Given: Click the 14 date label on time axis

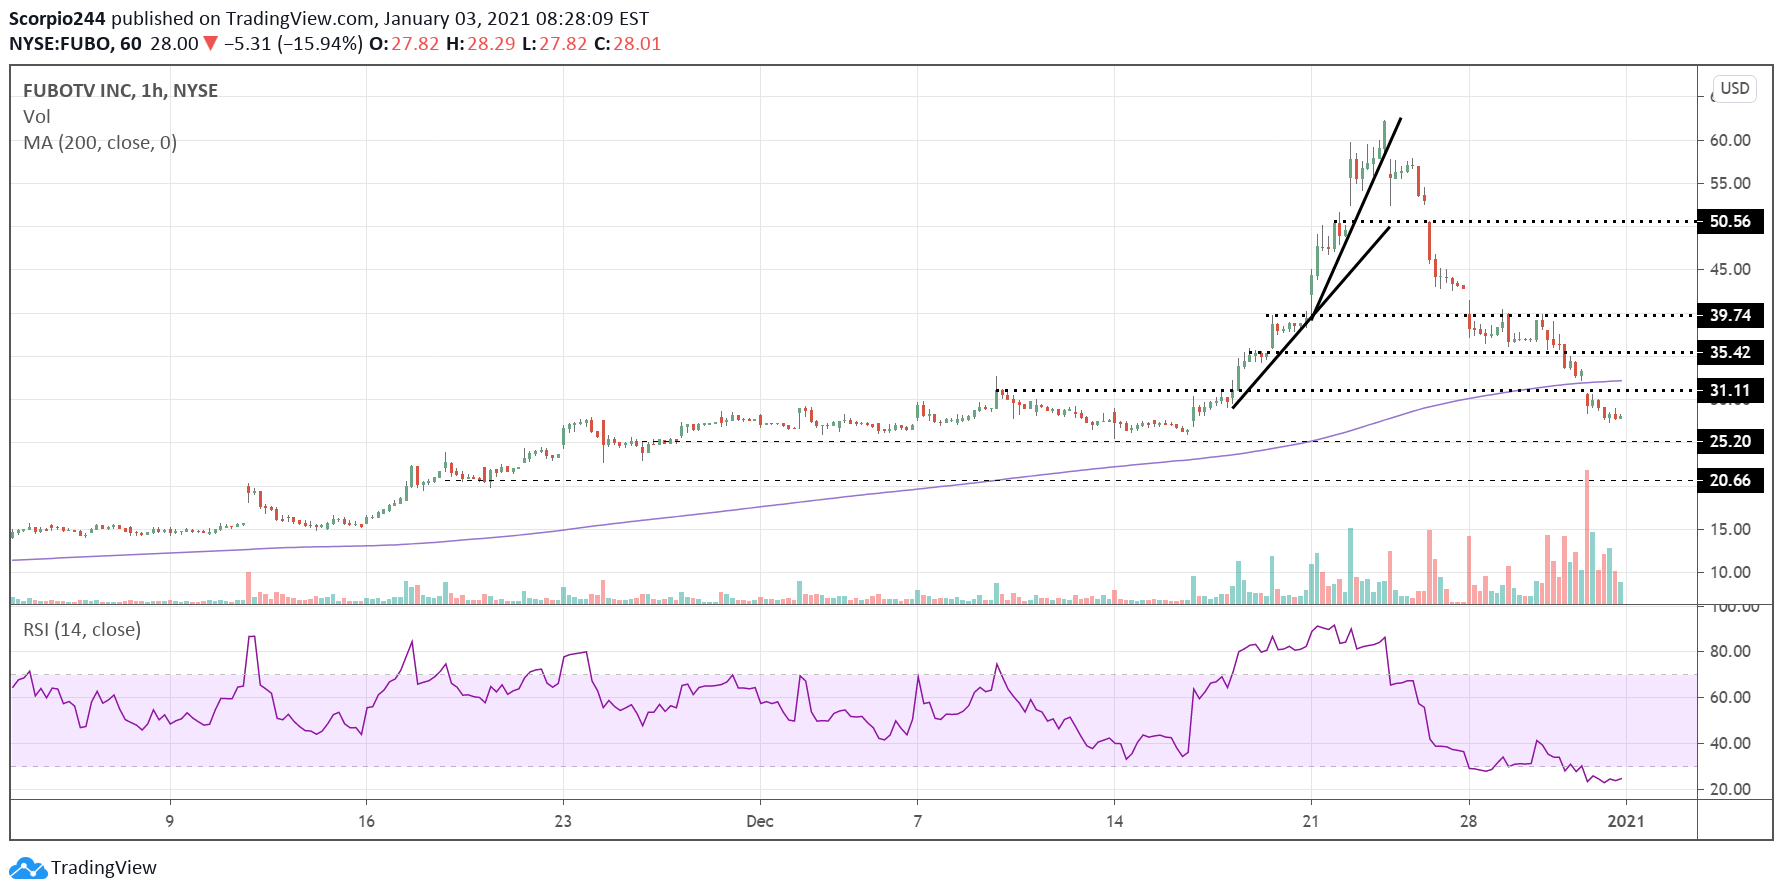Looking at the screenshot, I should pyautogui.click(x=1114, y=821).
